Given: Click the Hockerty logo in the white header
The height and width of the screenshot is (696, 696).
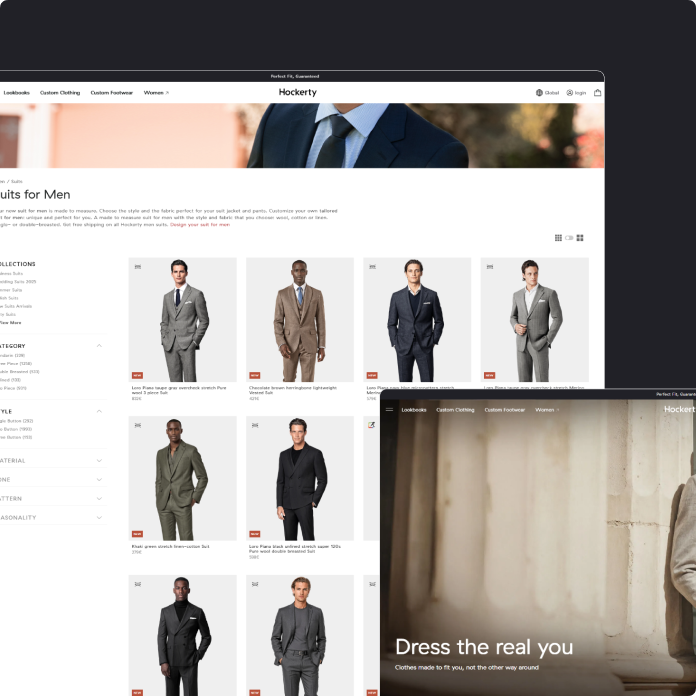Looking at the screenshot, I should click(x=298, y=92).
